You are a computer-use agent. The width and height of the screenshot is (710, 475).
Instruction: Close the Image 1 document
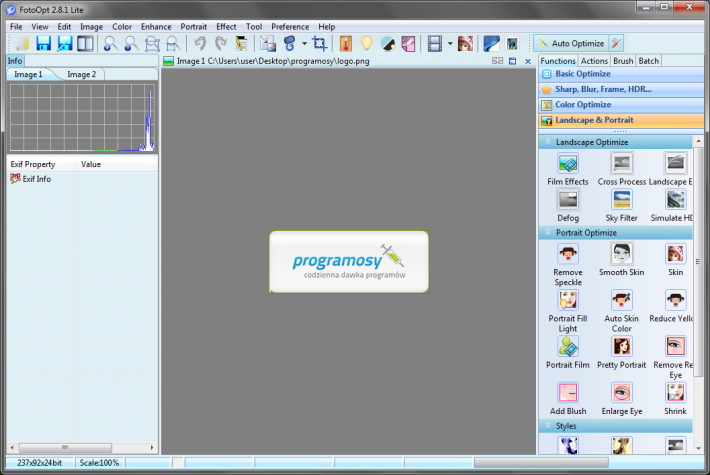click(x=528, y=61)
